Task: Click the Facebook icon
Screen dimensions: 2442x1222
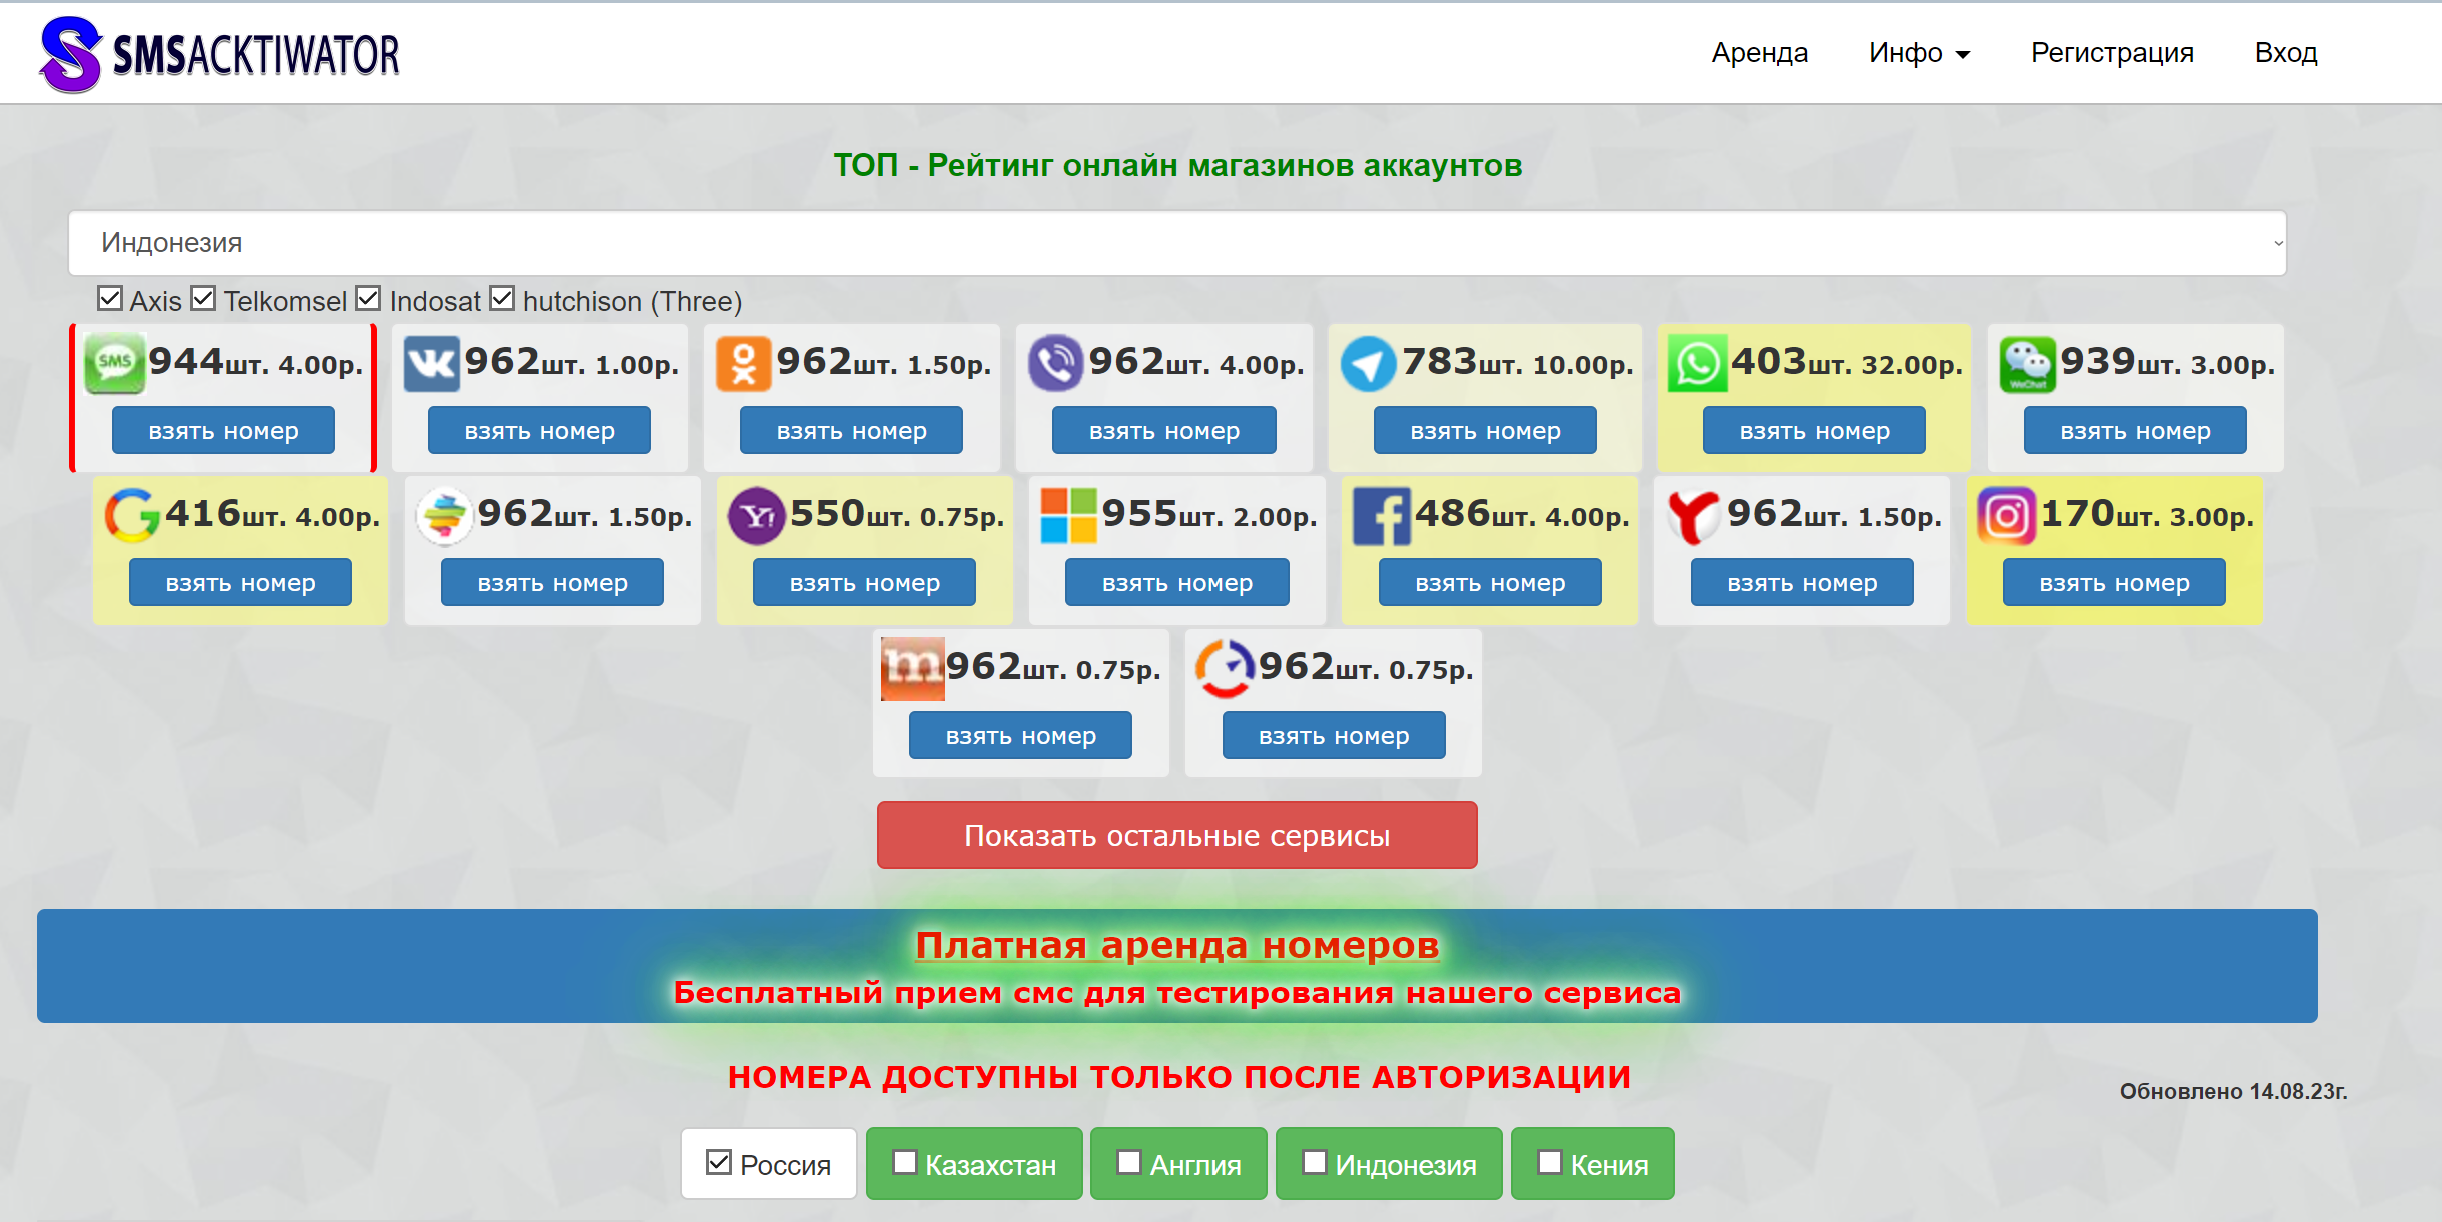Action: (x=1382, y=516)
